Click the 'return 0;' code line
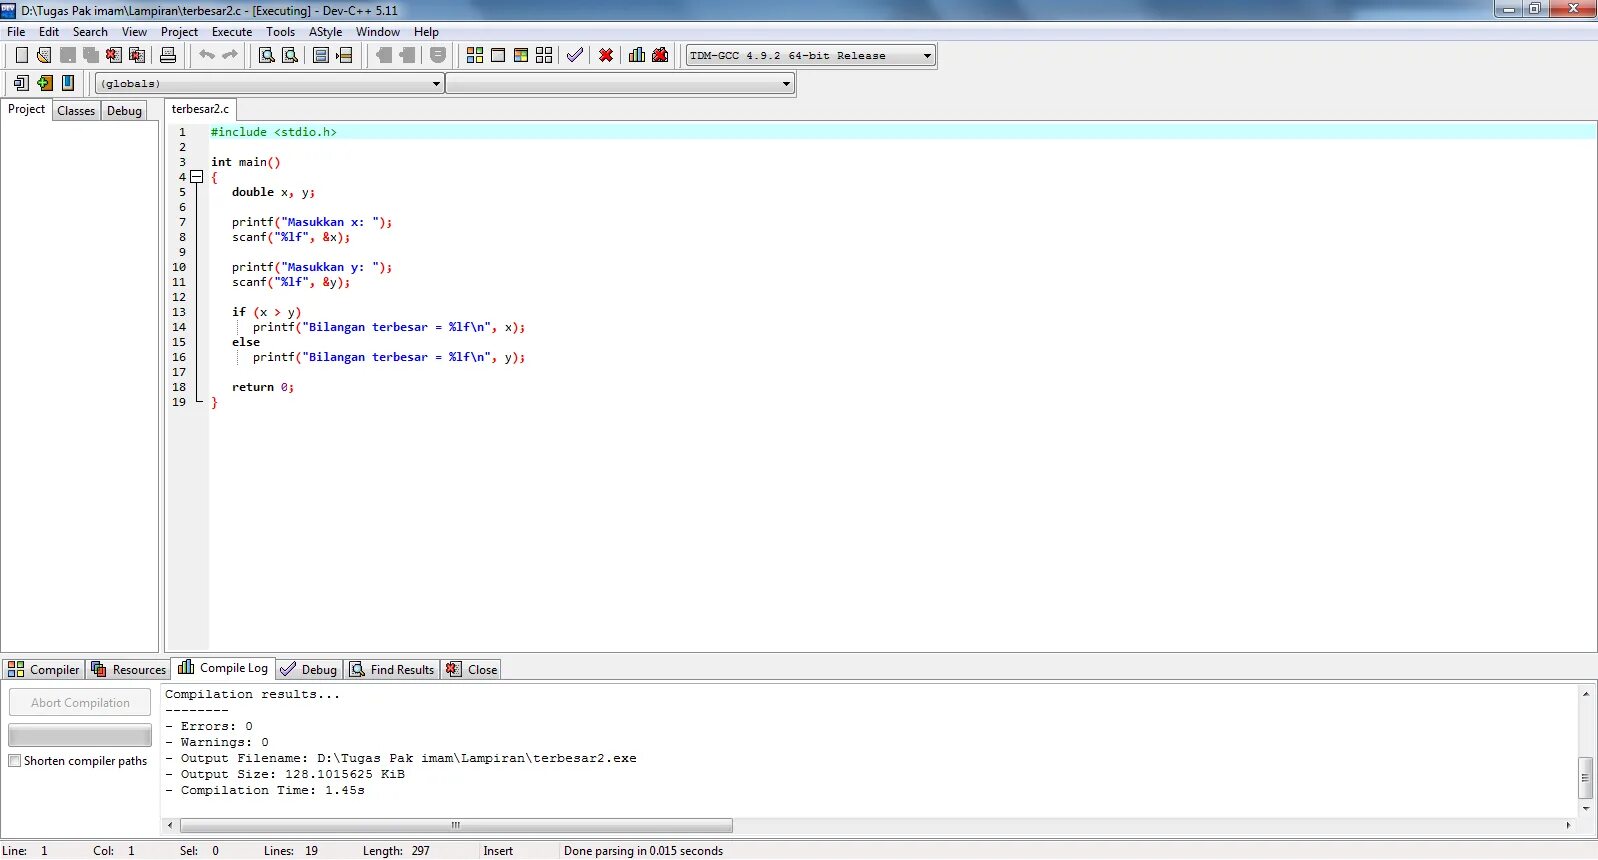1598x860 pixels. click(263, 387)
